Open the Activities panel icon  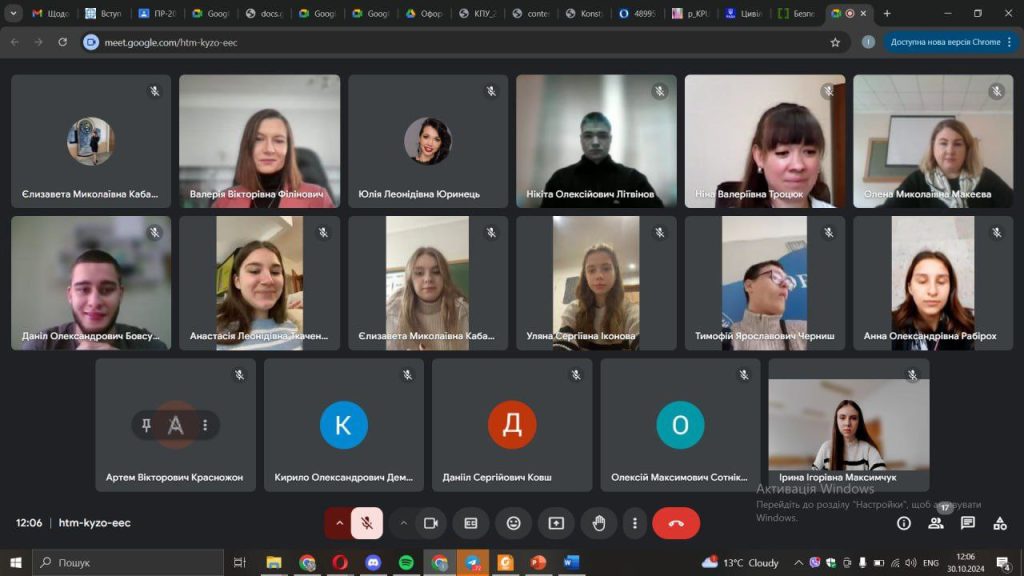(x=1000, y=523)
